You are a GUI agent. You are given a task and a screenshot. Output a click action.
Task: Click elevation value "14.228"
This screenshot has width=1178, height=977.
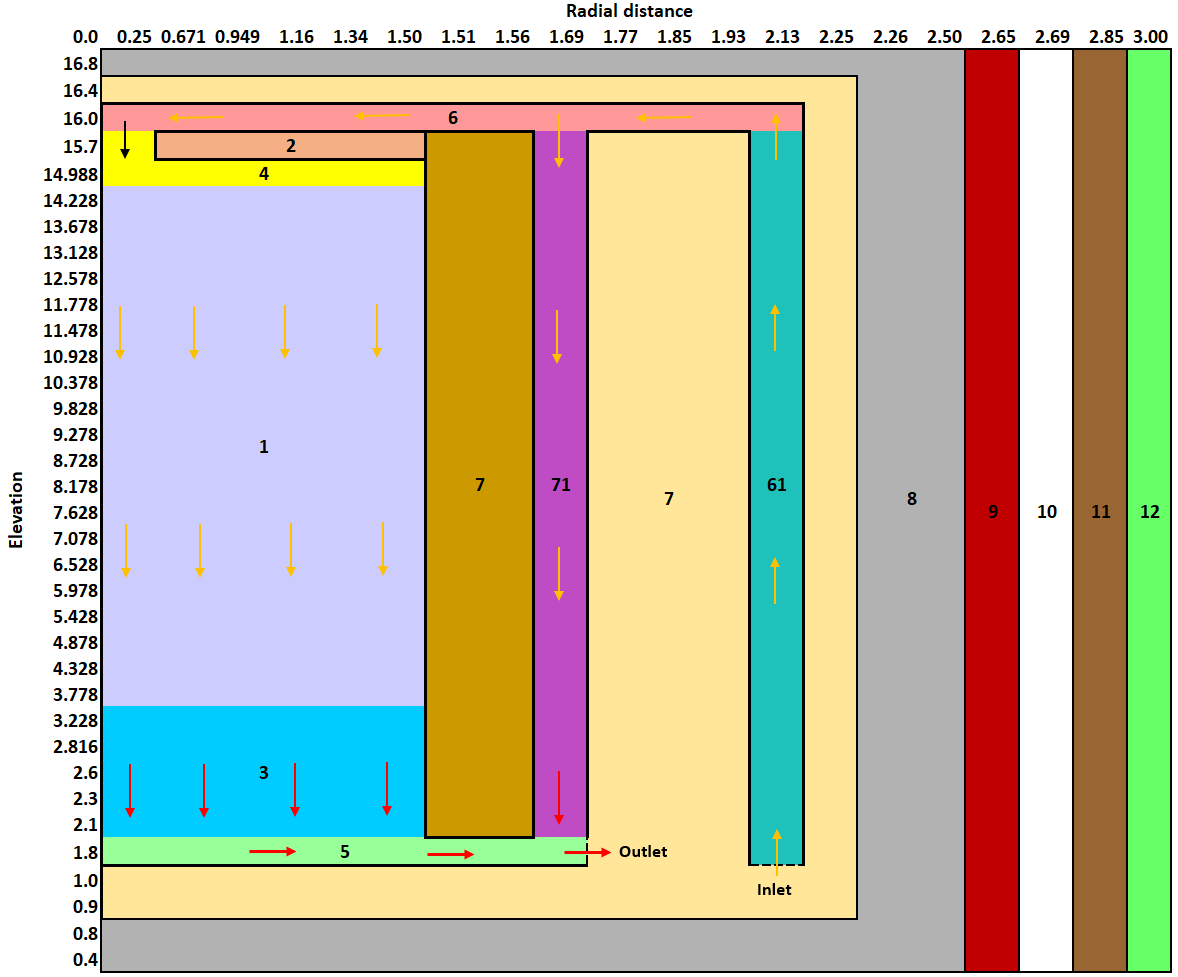click(71, 201)
